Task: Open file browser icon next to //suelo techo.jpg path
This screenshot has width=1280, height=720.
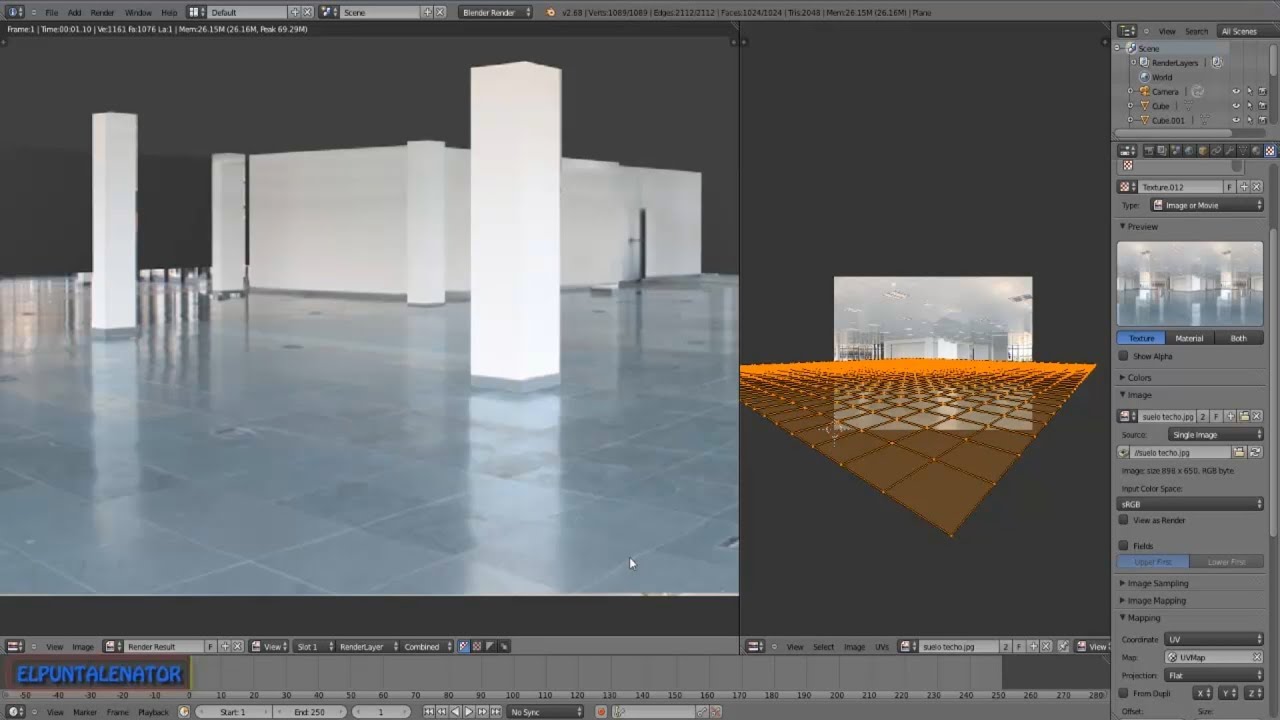Action: point(1239,453)
